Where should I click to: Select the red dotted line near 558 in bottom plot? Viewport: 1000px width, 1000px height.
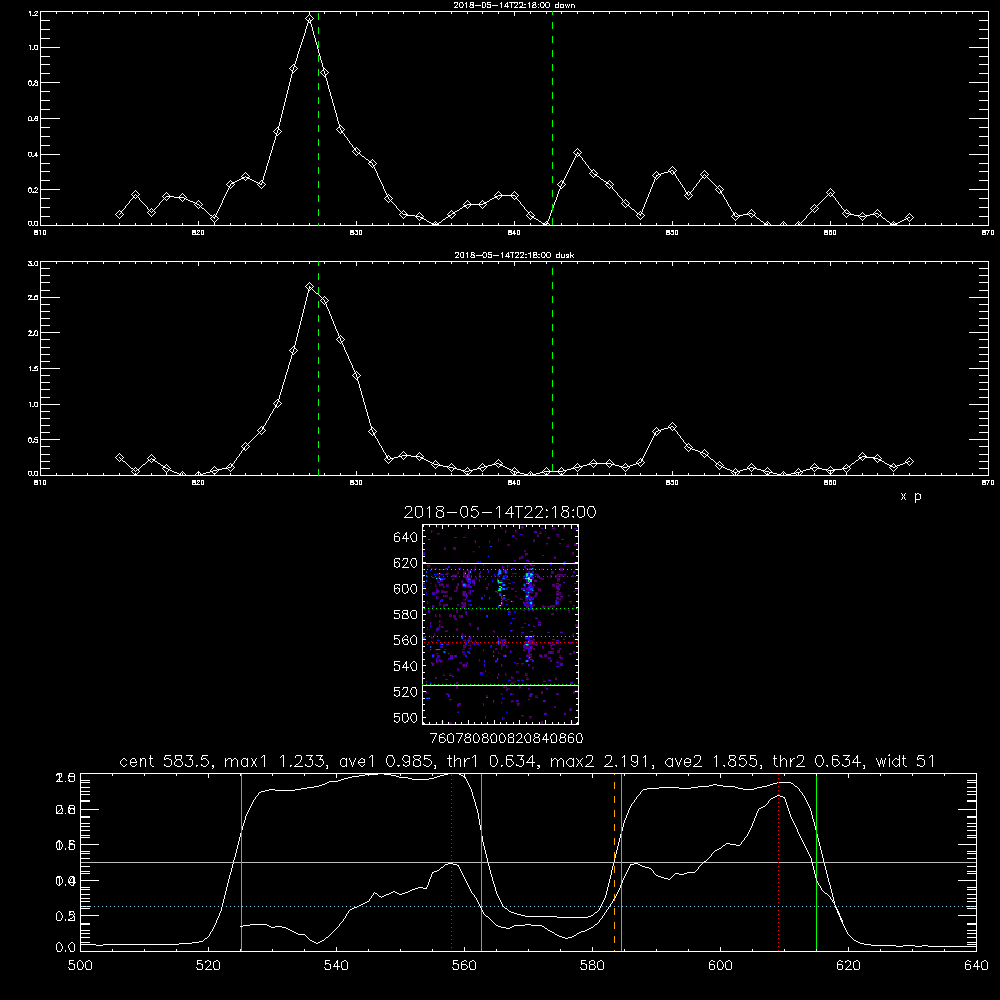click(452, 861)
